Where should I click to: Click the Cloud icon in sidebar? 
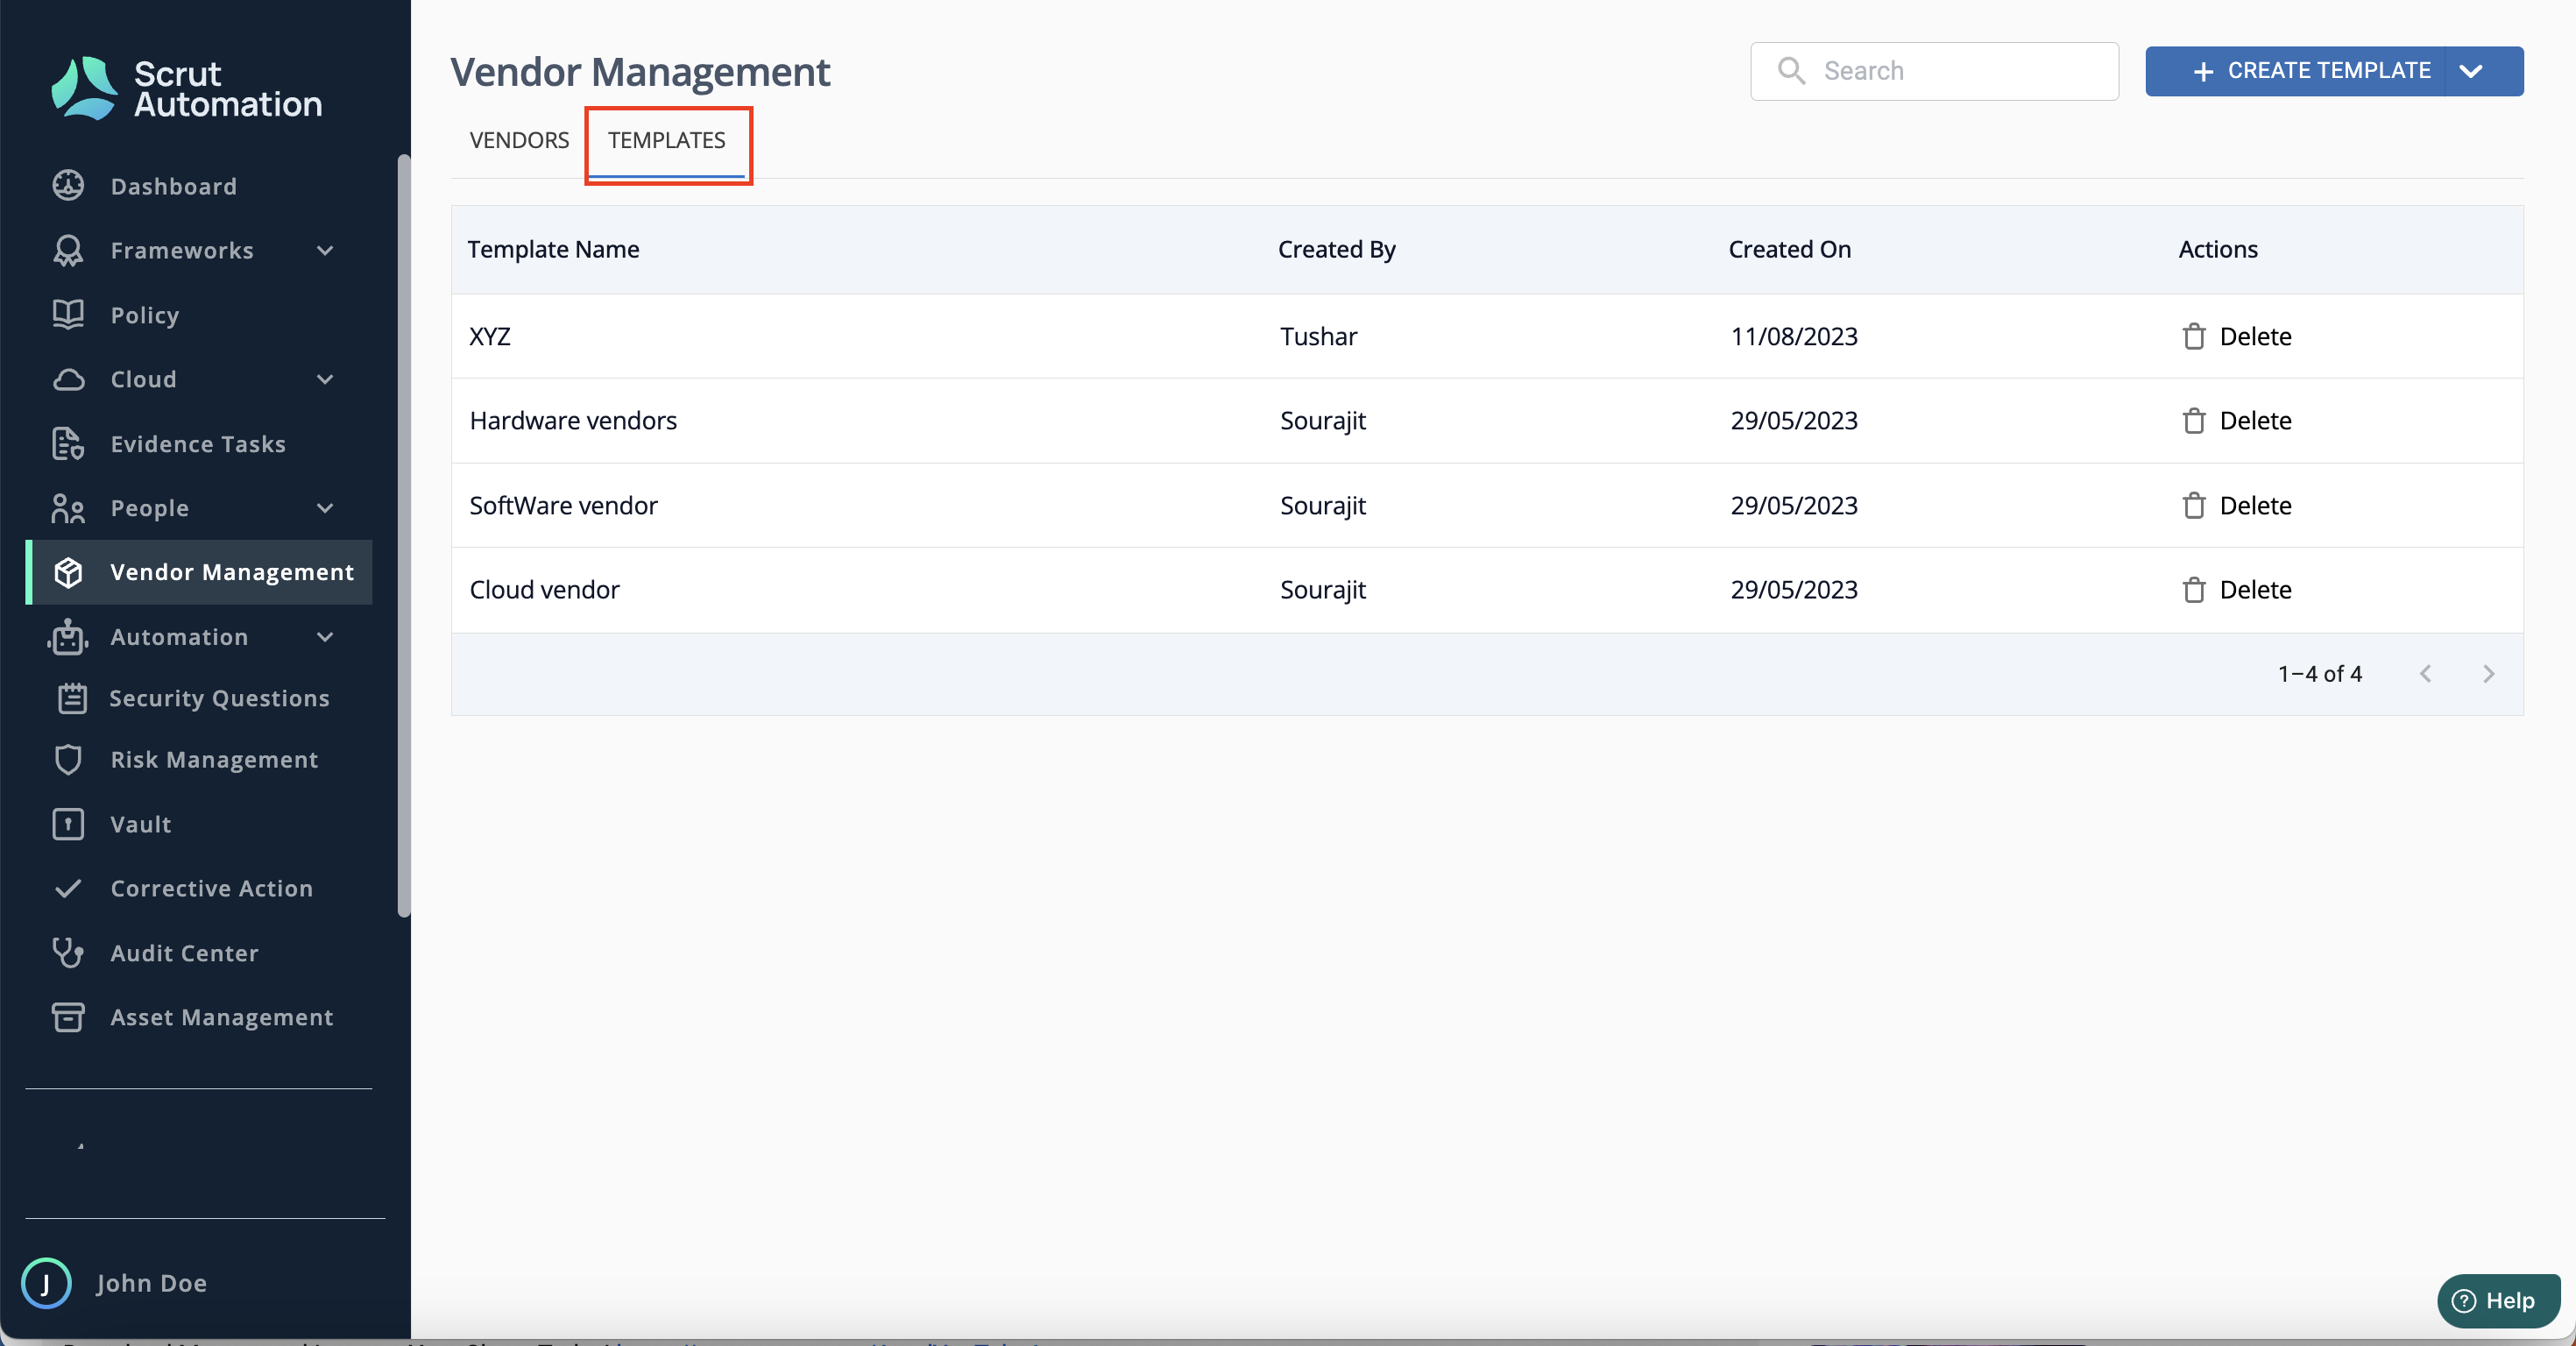pyautogui.click(x=68, y=379)
